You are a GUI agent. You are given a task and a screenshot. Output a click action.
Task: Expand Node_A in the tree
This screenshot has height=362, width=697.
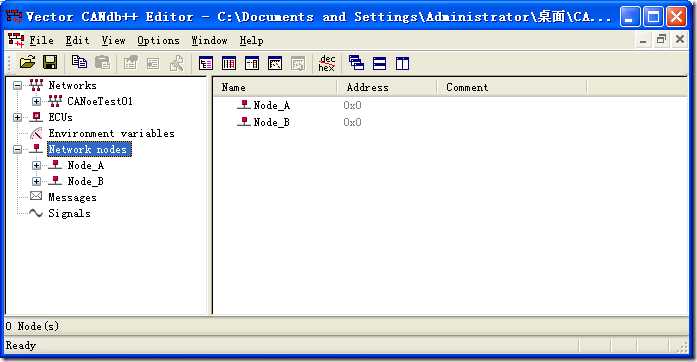click(36, 165)
